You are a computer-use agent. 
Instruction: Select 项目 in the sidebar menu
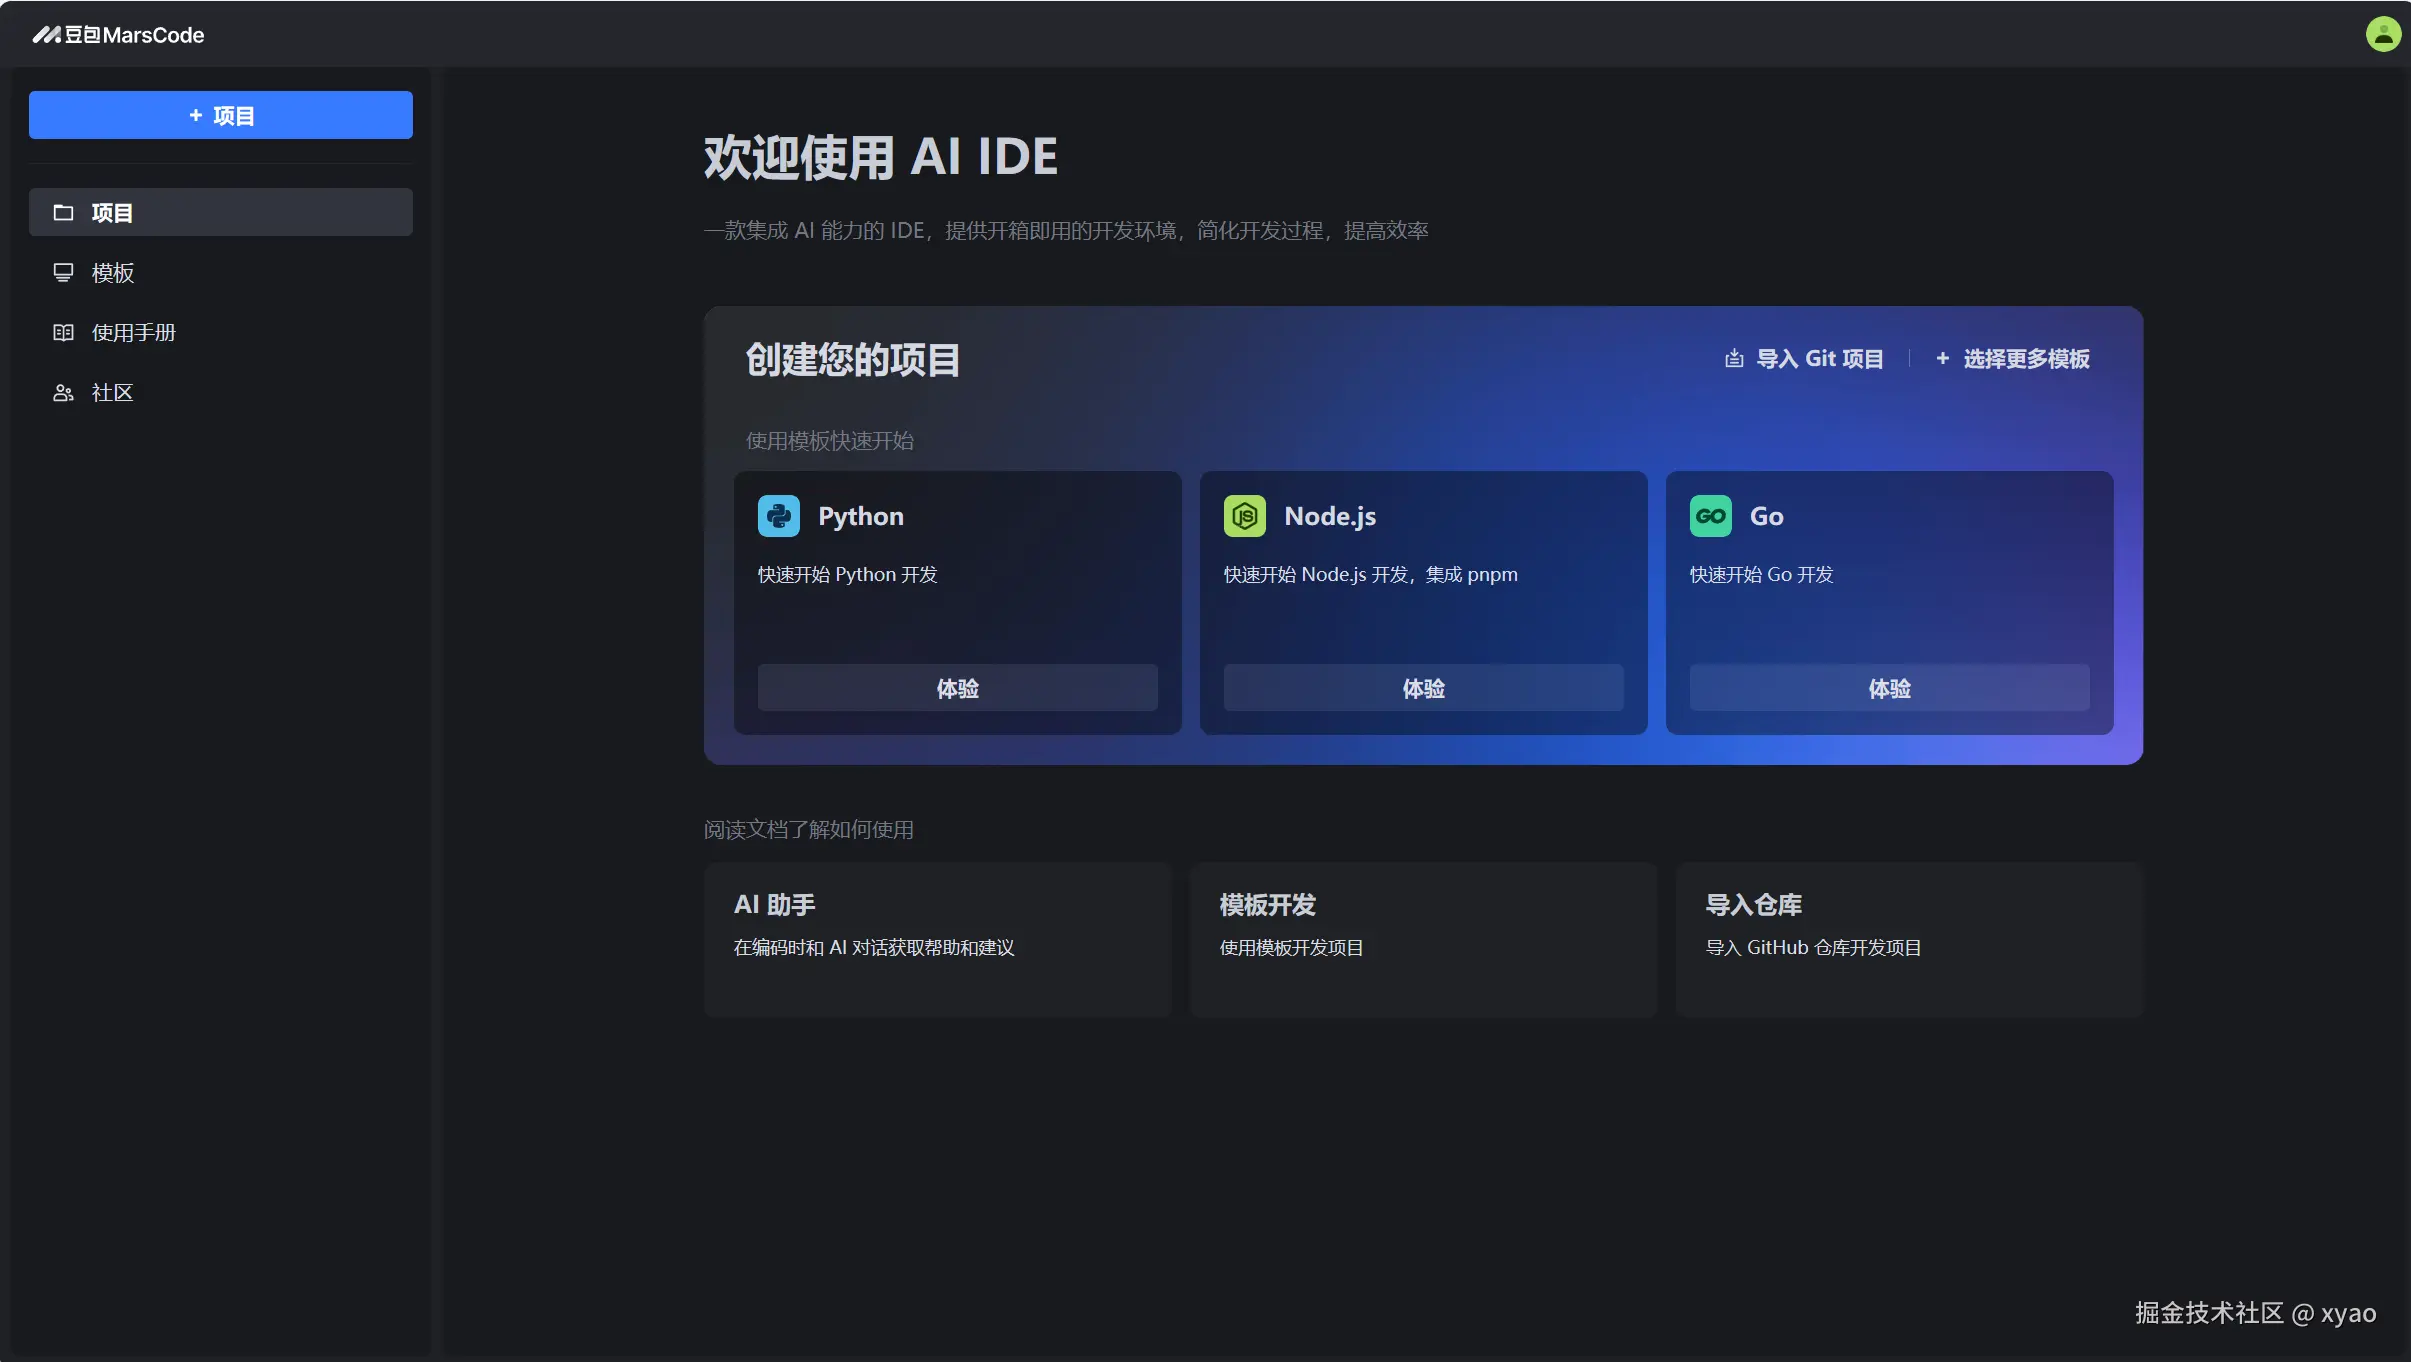(x=220, y=212)
